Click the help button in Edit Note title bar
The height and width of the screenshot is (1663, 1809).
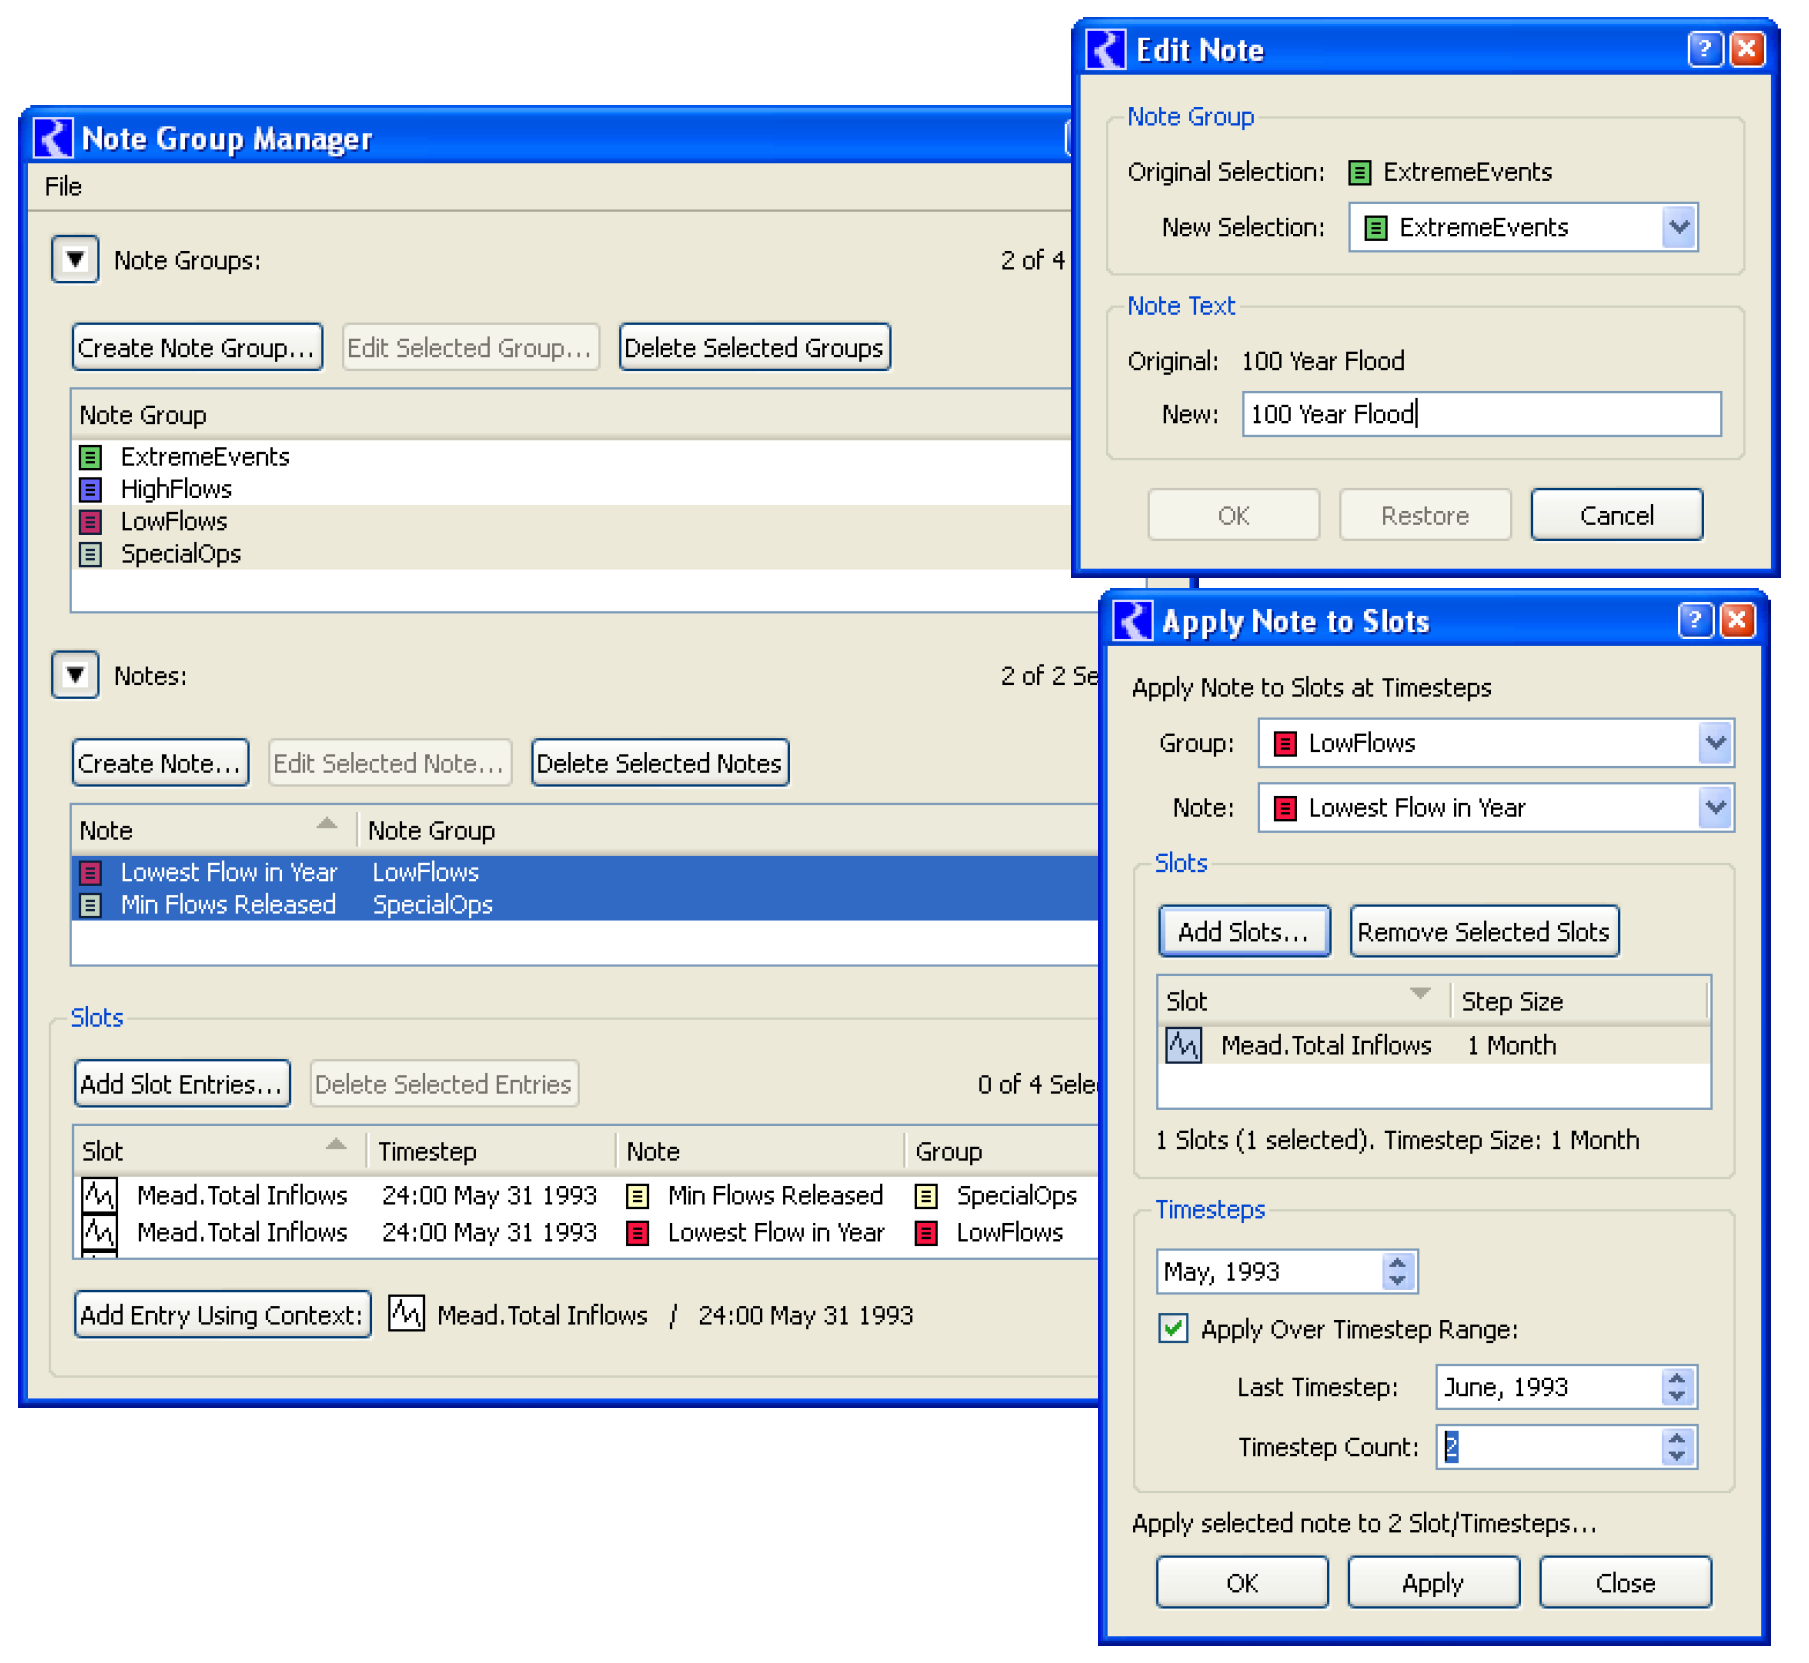(x=1704, y=49)
